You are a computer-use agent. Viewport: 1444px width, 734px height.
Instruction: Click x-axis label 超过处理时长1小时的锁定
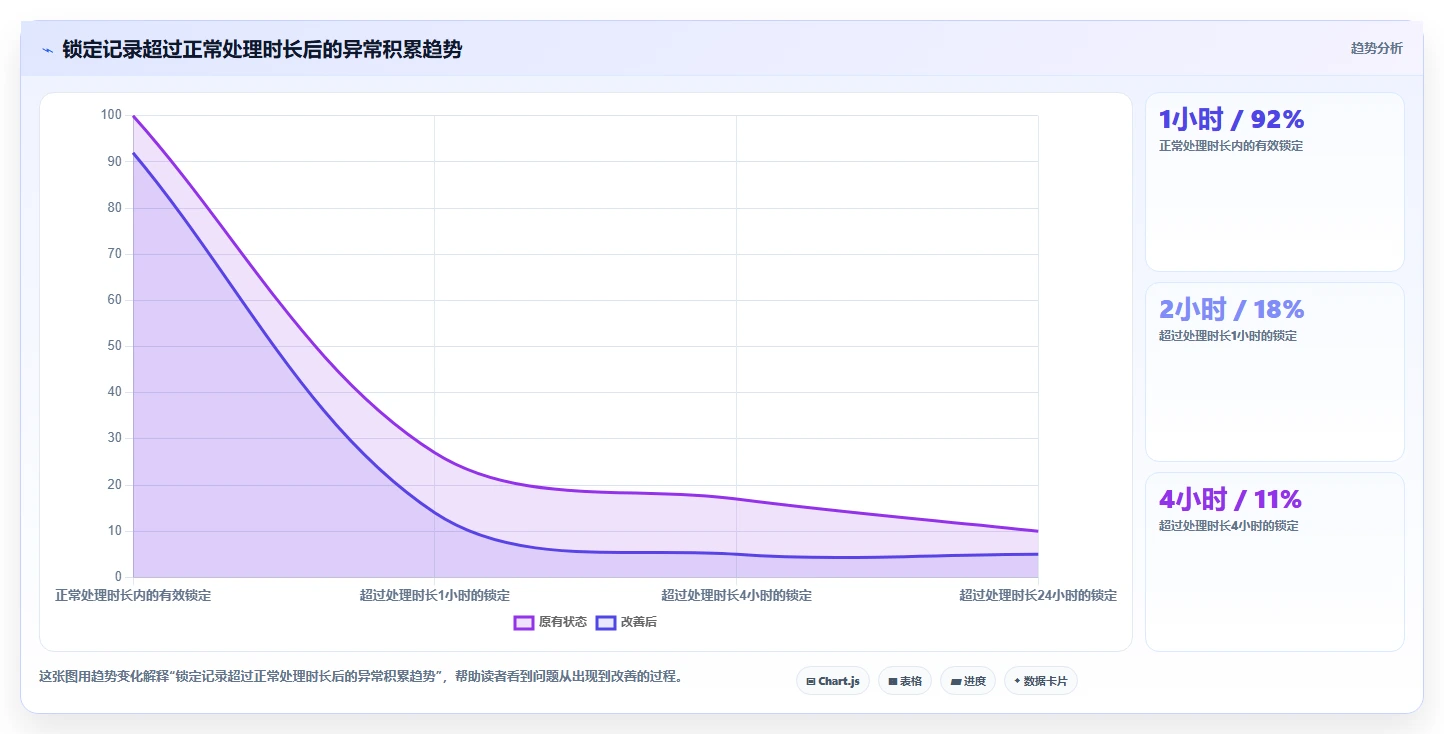point(435,595)
